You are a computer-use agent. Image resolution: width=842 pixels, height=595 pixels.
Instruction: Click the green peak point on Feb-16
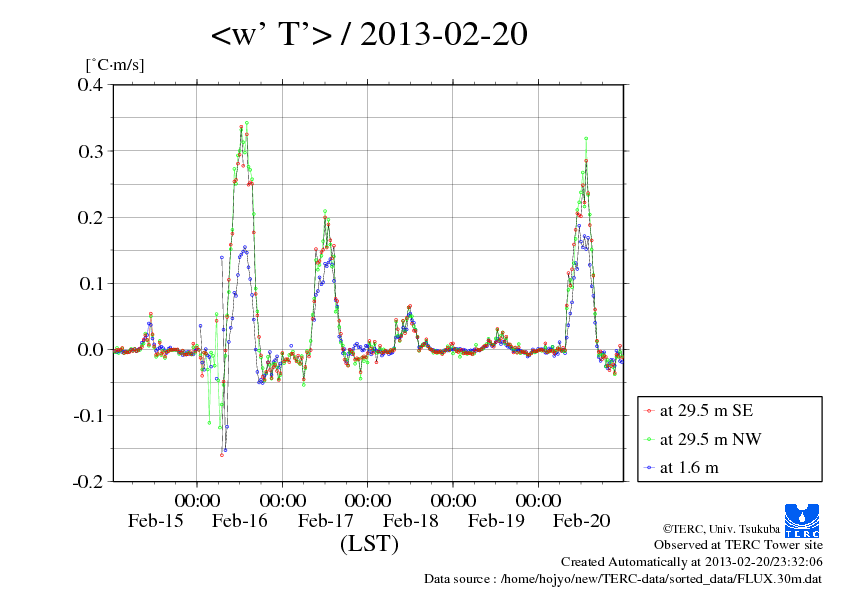[x=246, y=123]
